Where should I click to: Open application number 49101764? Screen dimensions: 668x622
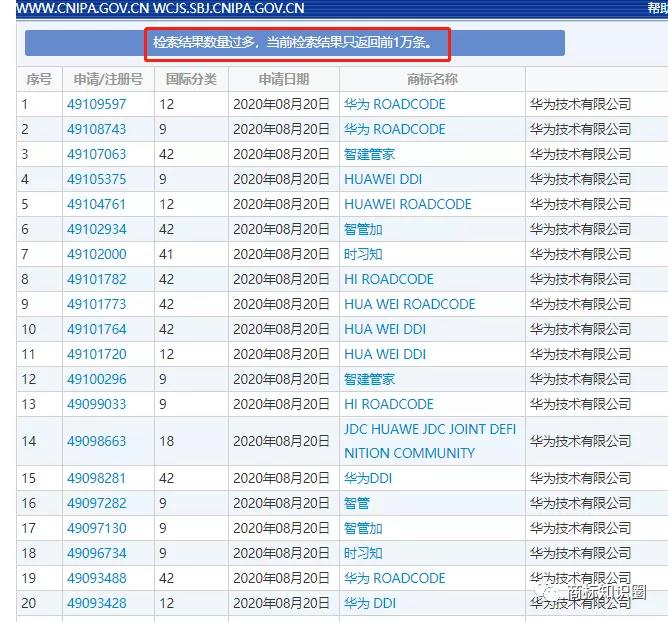[97, 329]
